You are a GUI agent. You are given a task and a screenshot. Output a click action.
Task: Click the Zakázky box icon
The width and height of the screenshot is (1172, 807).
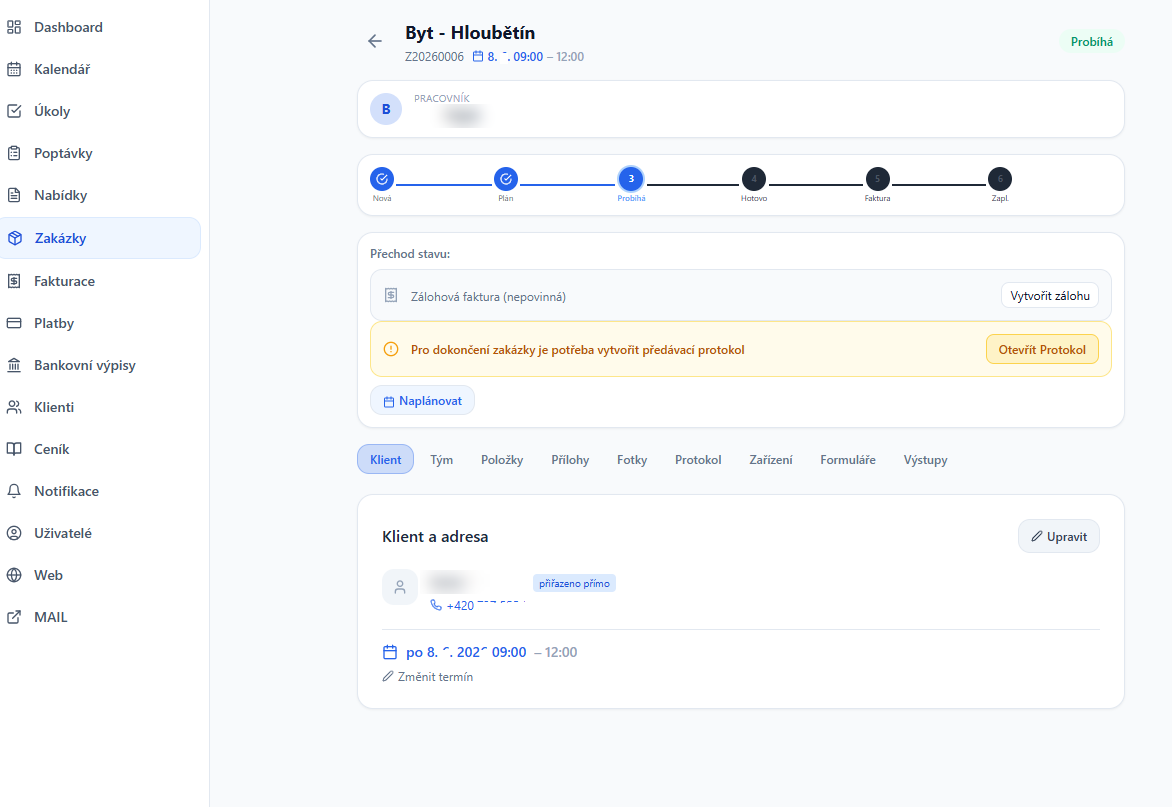tap(15, 238)
